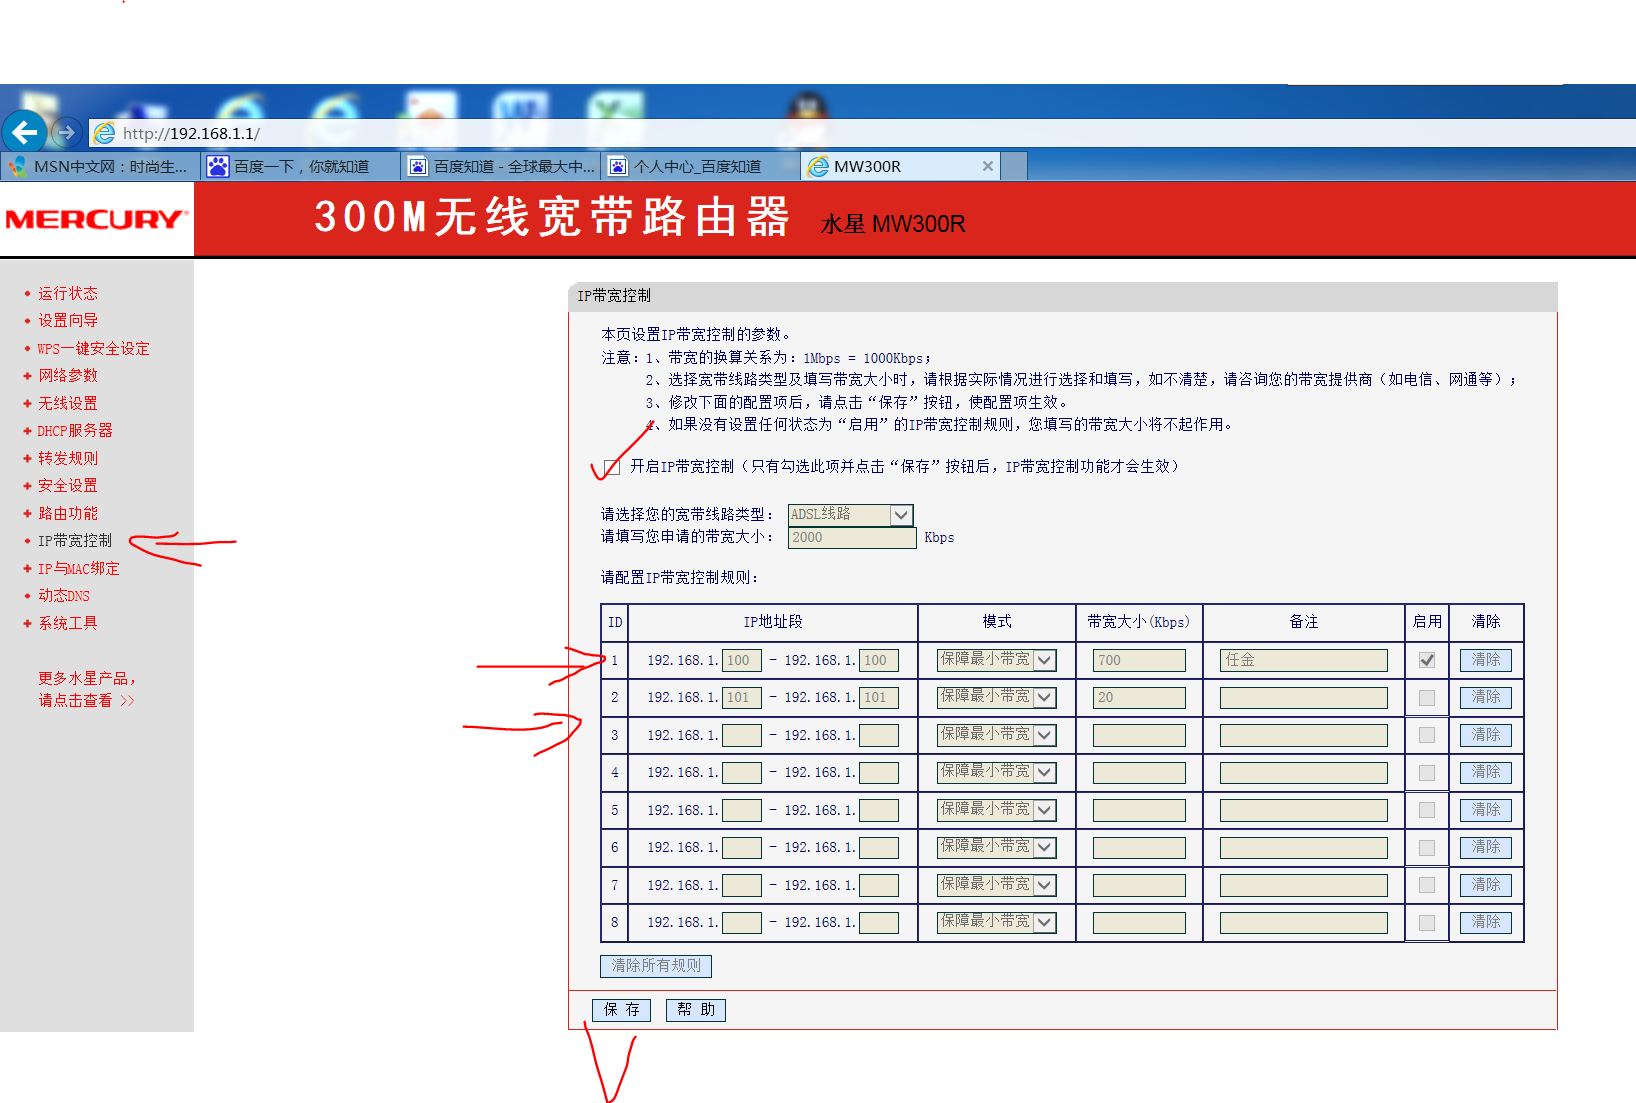Switch to 百度一下，你就知道 tab

click(300, 166)
